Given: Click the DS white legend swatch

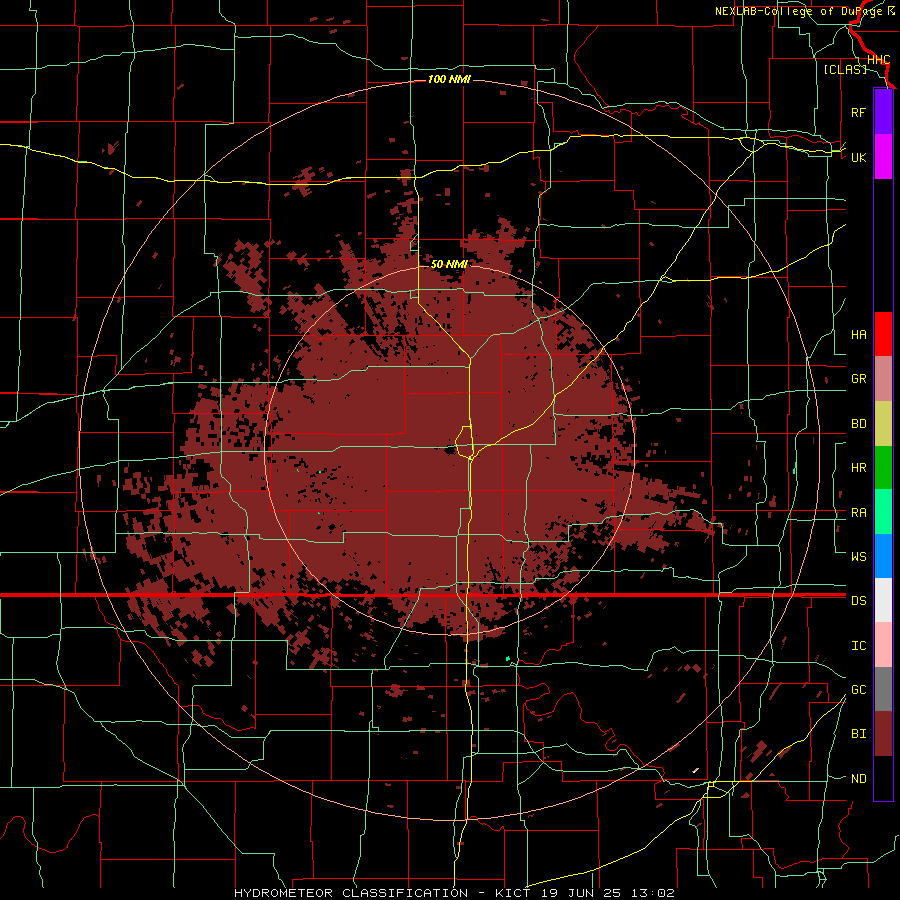Looking at the screenshot, I should coord(883,600).
